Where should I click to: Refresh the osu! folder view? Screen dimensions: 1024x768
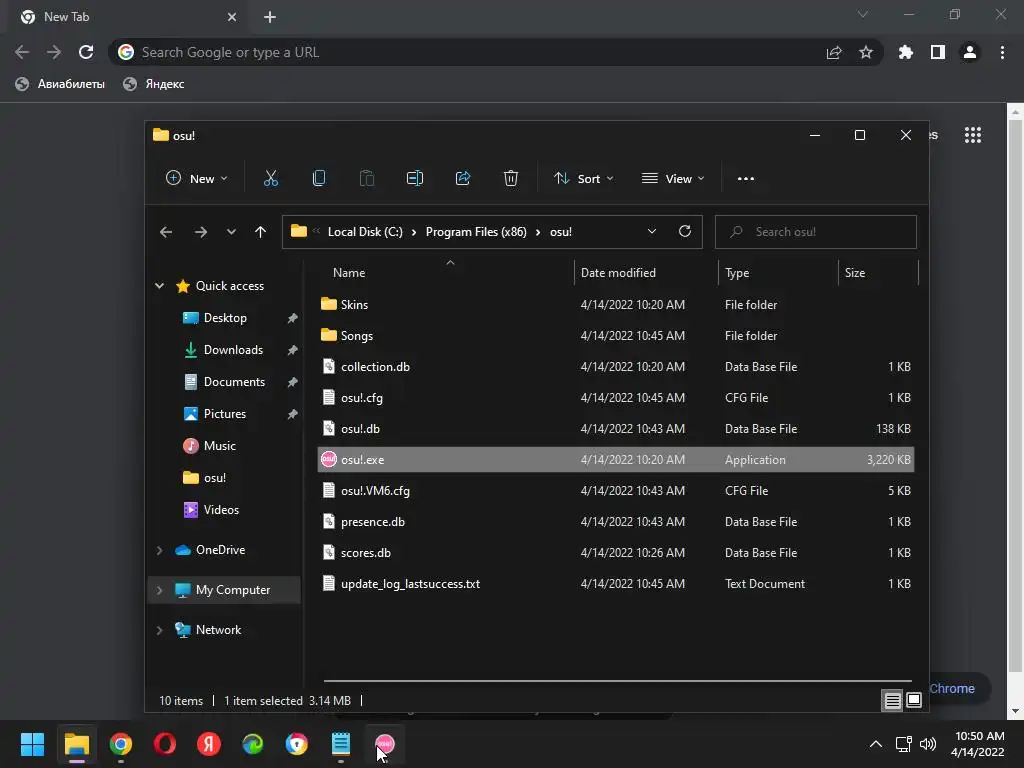684,231
